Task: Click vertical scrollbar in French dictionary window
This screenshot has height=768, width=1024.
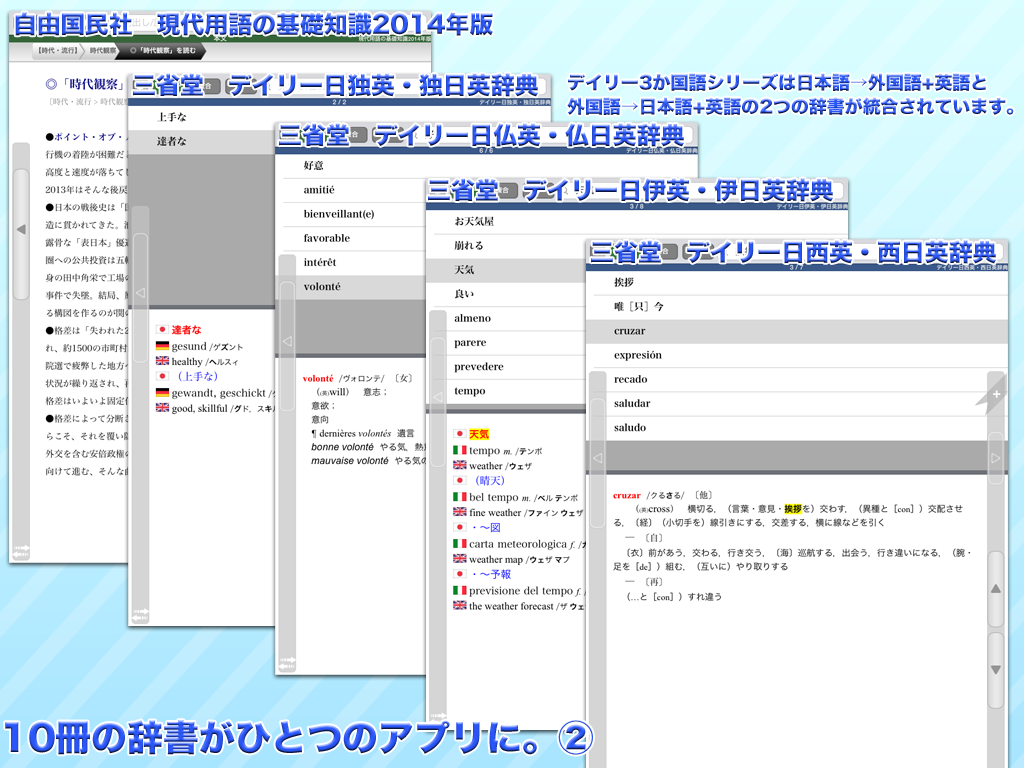Action: pos(286,464)
